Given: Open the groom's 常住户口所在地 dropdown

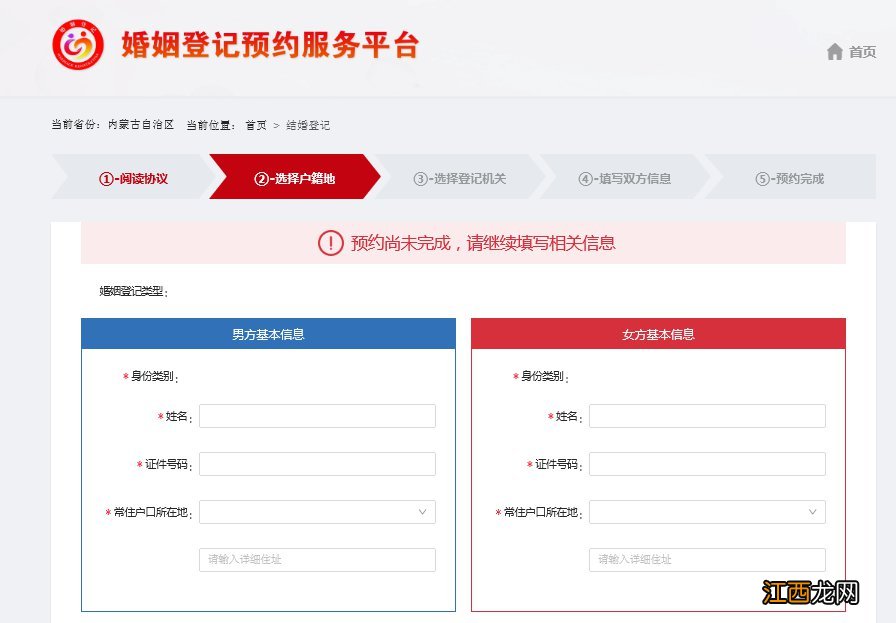Looking at the screenshot, I should [317, 511].
